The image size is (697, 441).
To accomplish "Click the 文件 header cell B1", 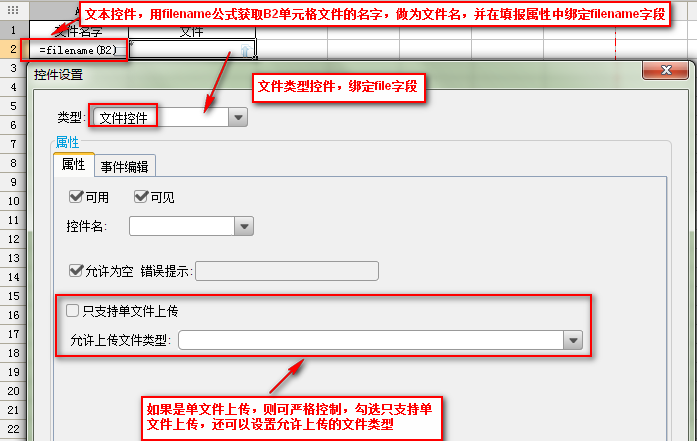I will (x=192, y=32).
